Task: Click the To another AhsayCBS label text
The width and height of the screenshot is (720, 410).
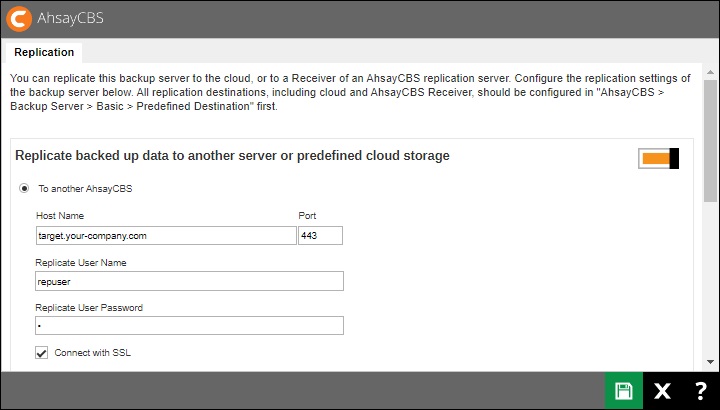Action: coord(85,188)
